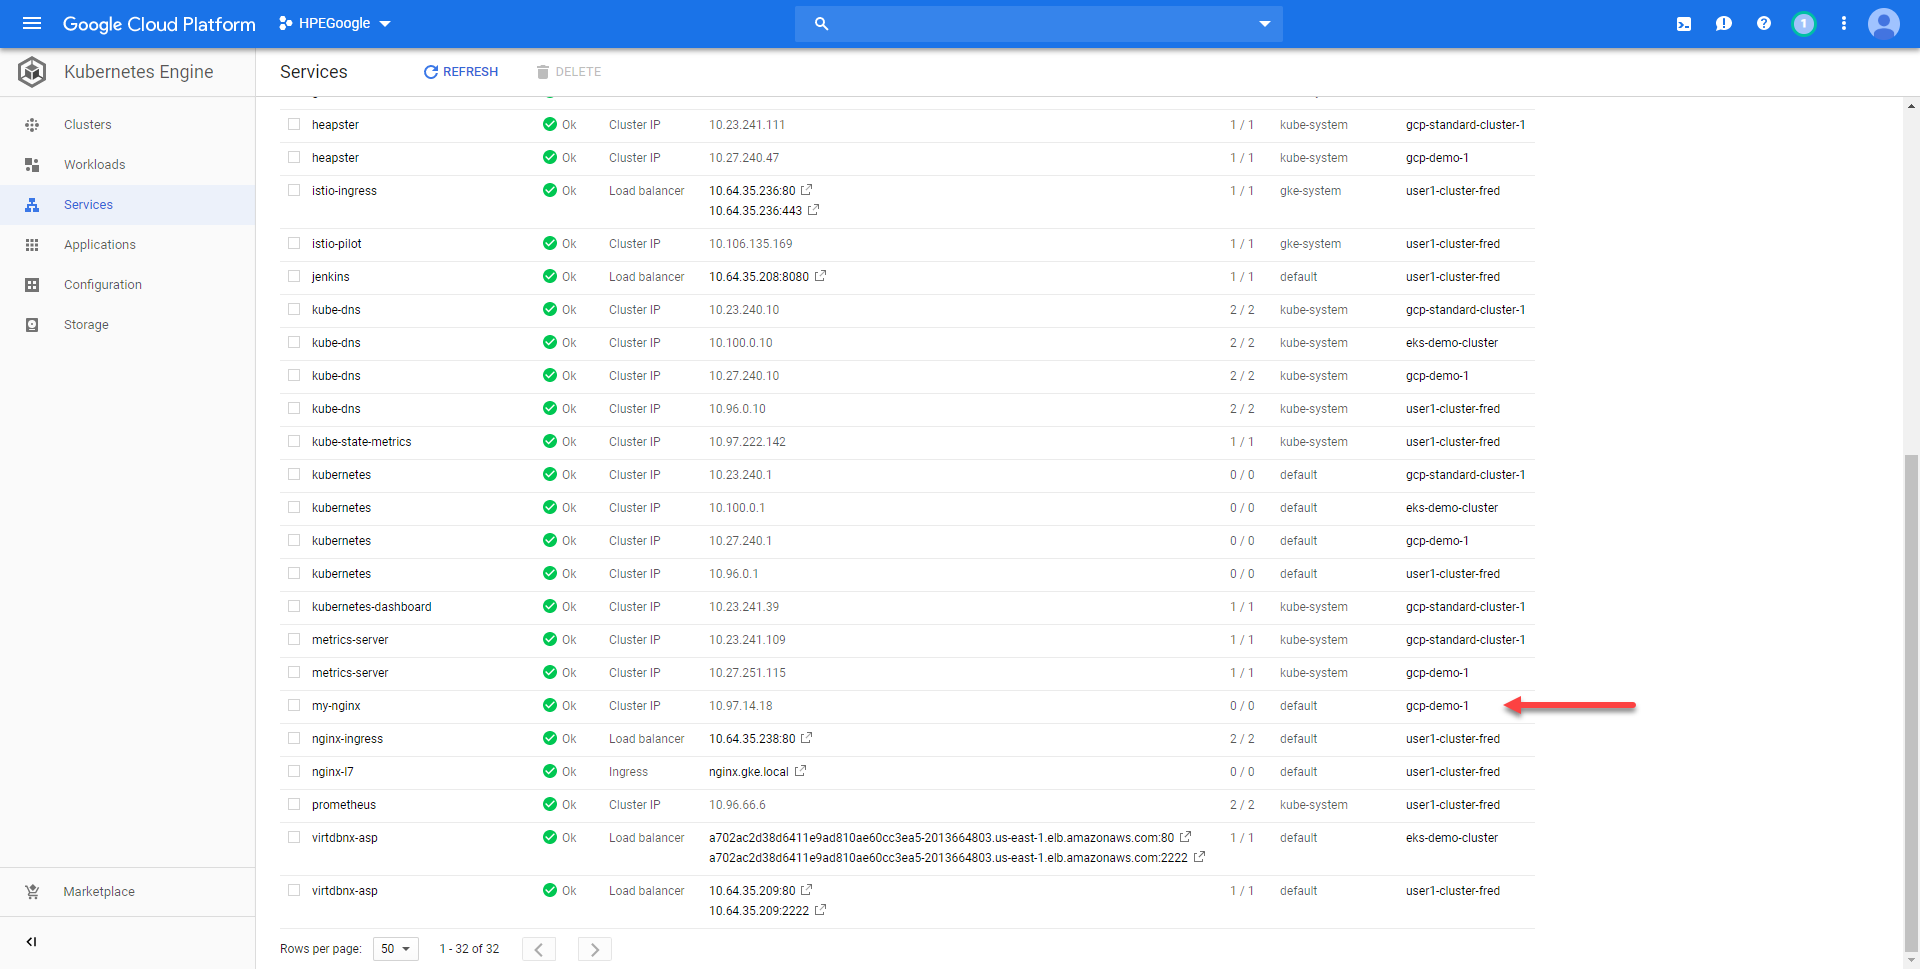Viewport: 1920px width, 969px height.
Task: Click the search magnifier icon
Action: tap(821, 23)
